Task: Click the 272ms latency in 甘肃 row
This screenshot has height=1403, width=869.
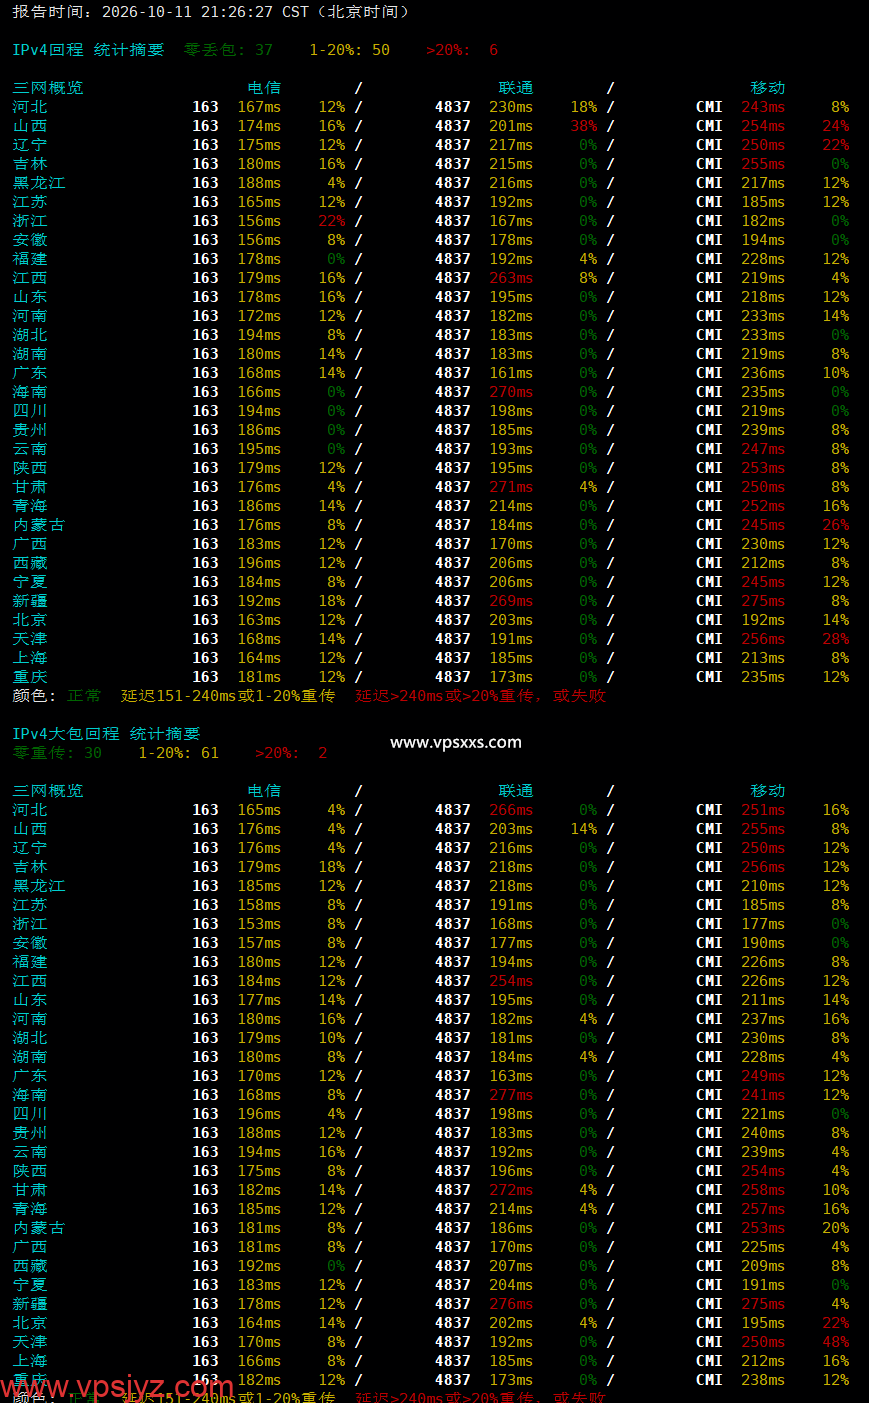Action: pyautogui.click(x=511, y=1190)
